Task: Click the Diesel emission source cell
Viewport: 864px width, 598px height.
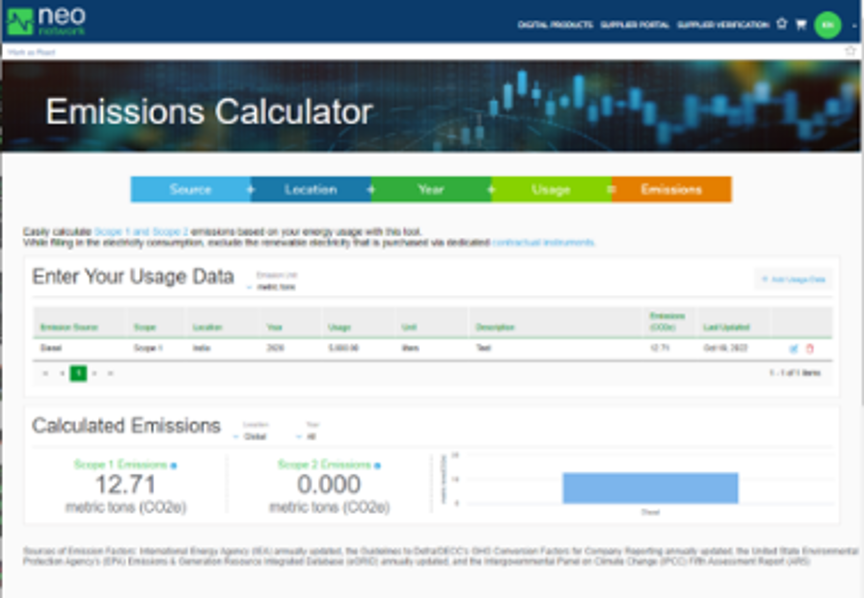Action: 51,348
